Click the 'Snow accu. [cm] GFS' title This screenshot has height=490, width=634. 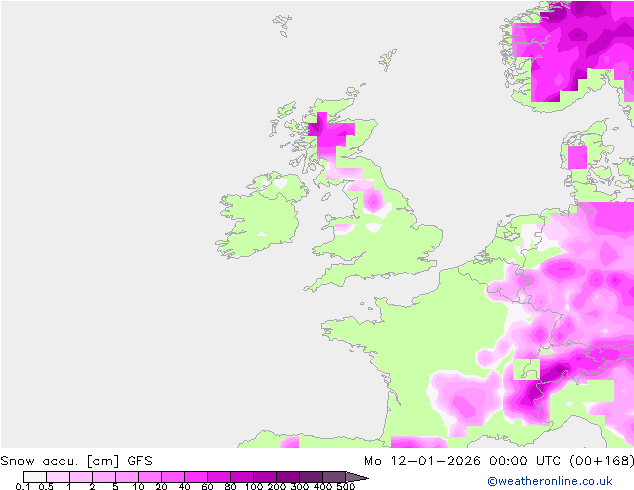point(76,461)
